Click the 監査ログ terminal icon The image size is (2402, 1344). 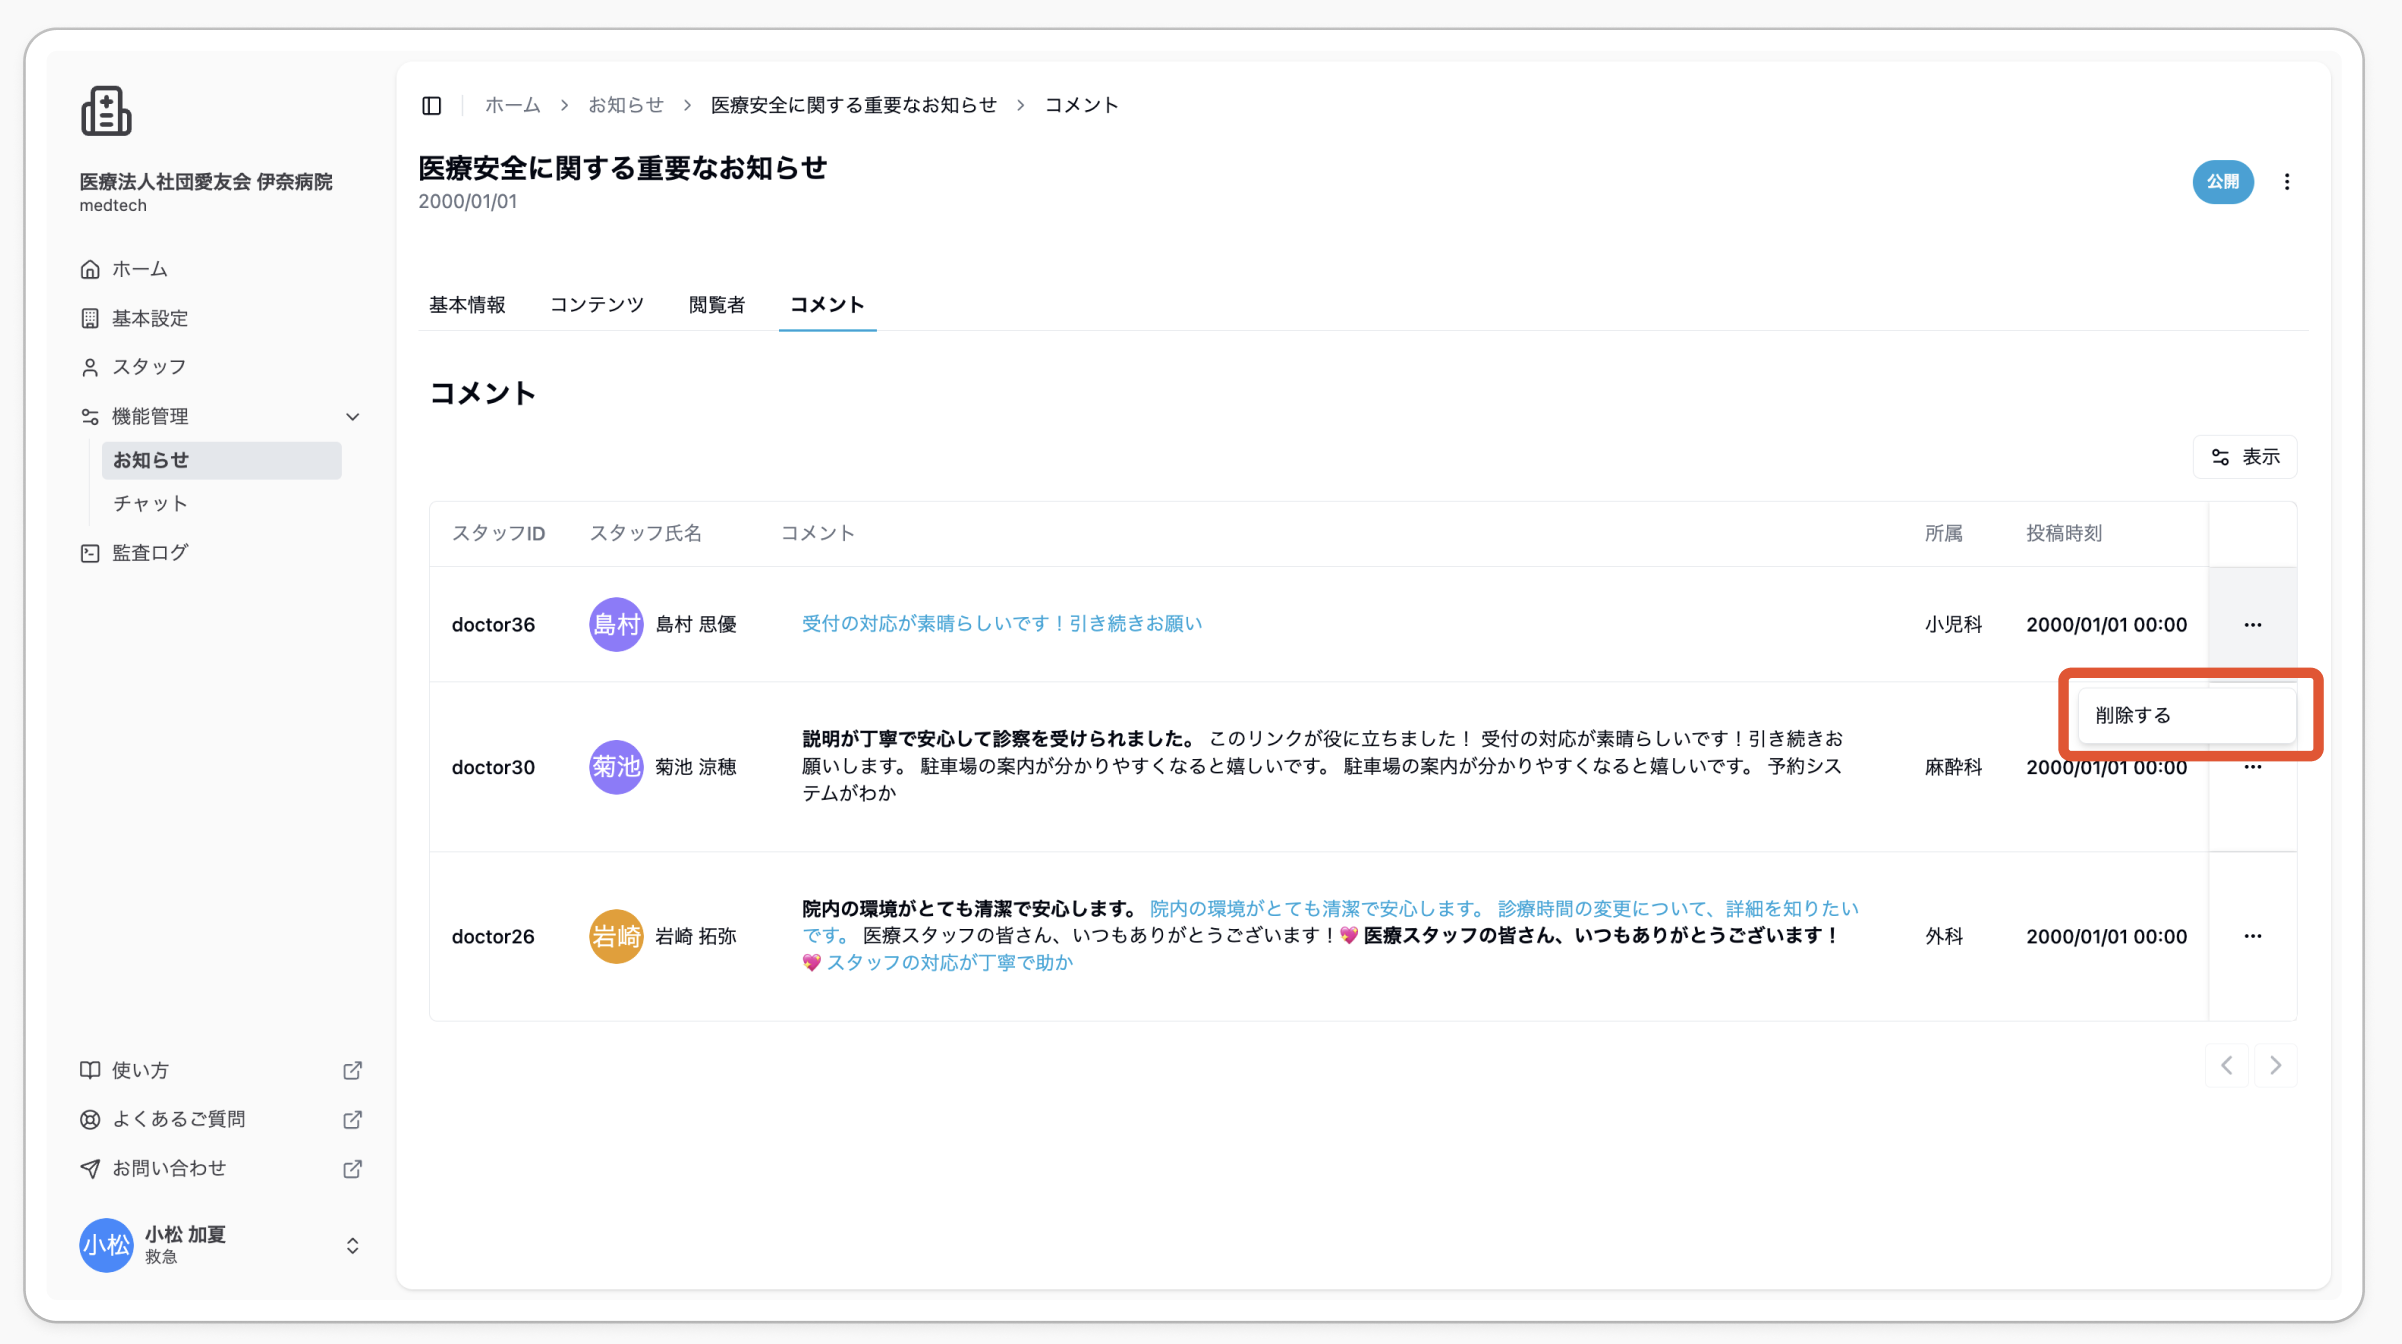(90, 554)
